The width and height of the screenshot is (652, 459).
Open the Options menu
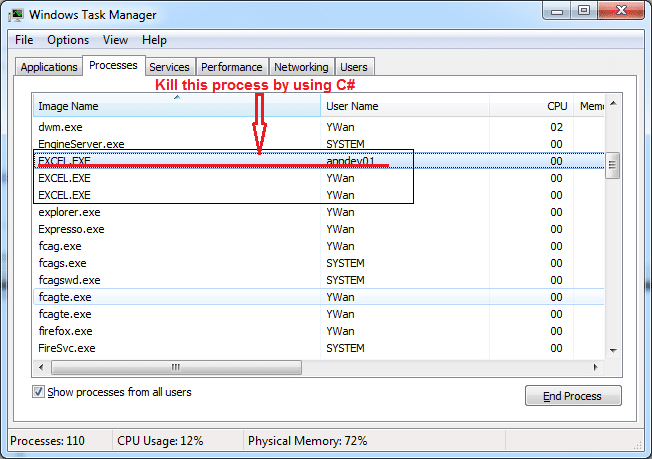pos(68,40)
